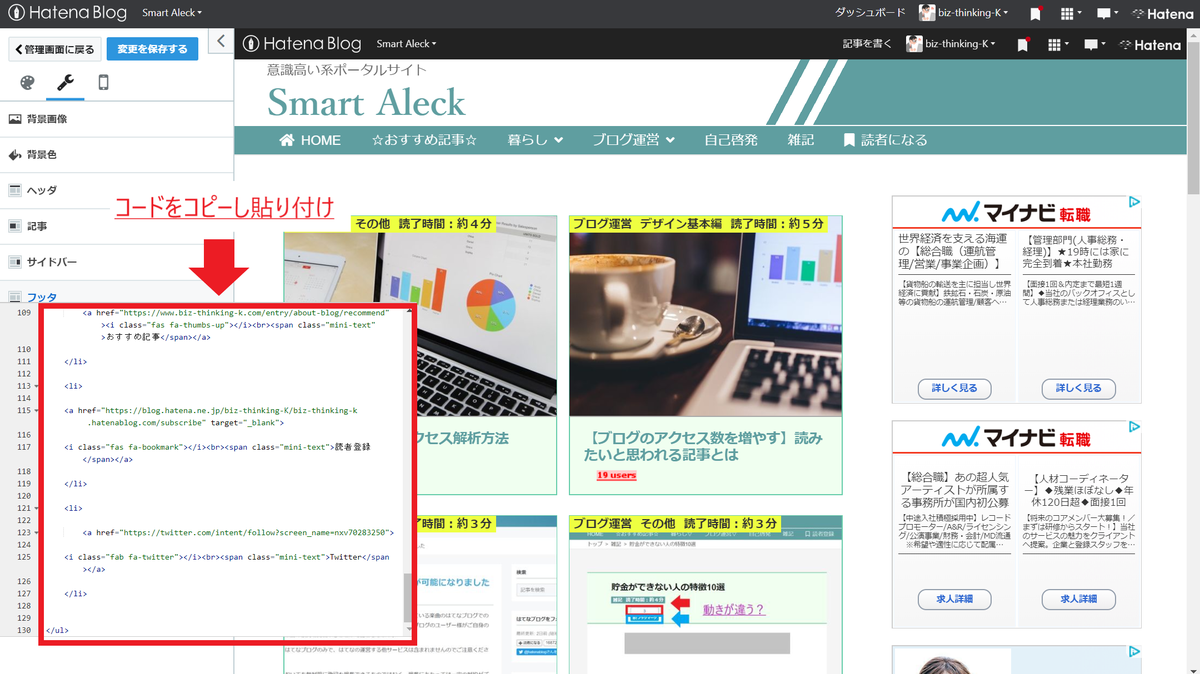This screenshot has width=1200, height=674.
Task: Open the message bubble icon in the preview header
Action: coord(1092,45)
